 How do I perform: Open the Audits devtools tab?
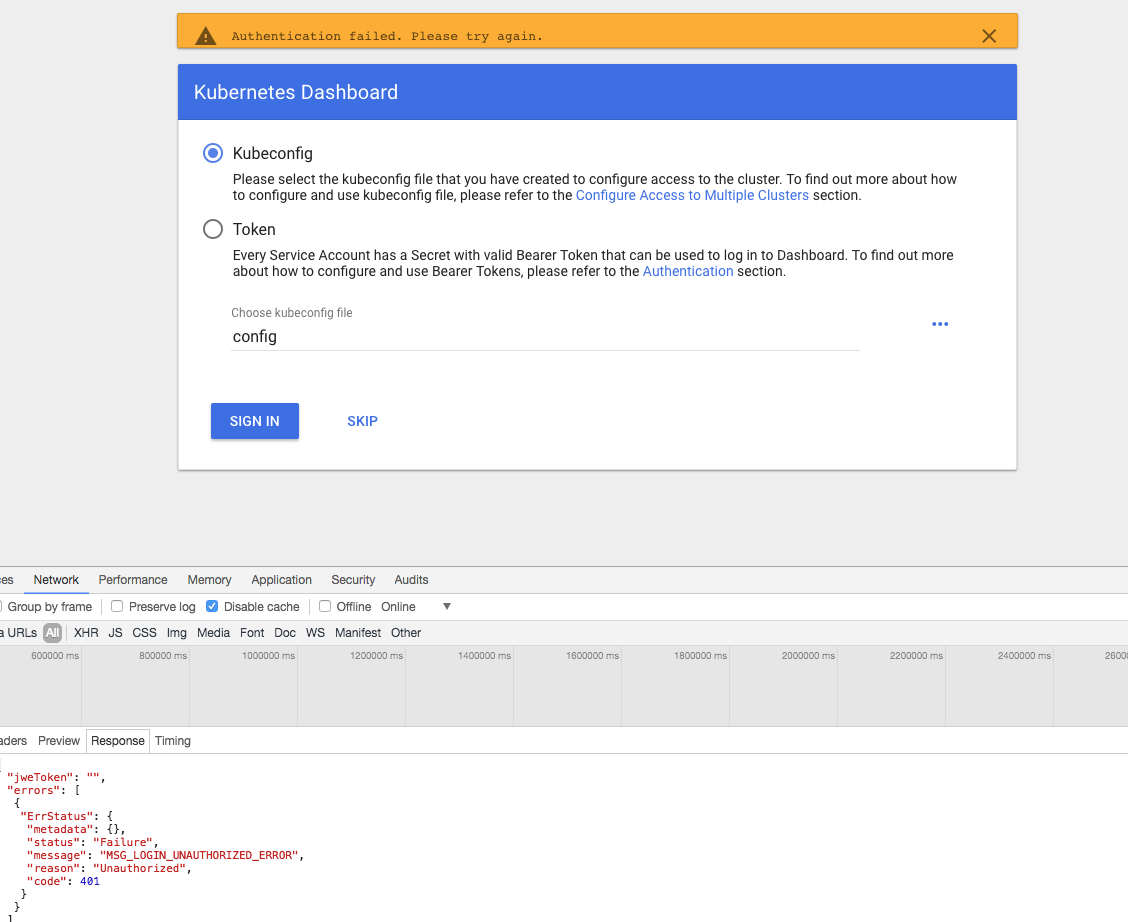click(x=411, y=580)
